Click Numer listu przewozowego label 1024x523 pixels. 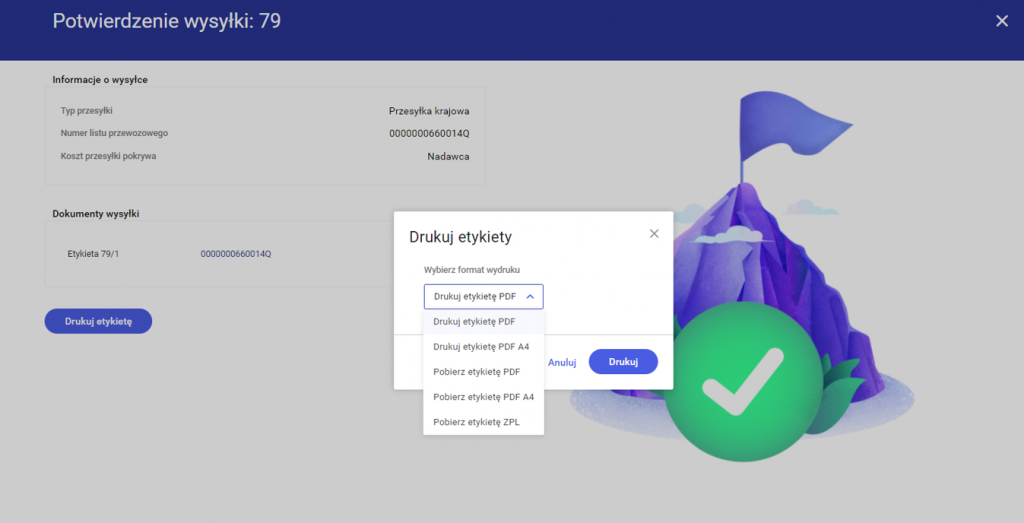coord(114,133)
